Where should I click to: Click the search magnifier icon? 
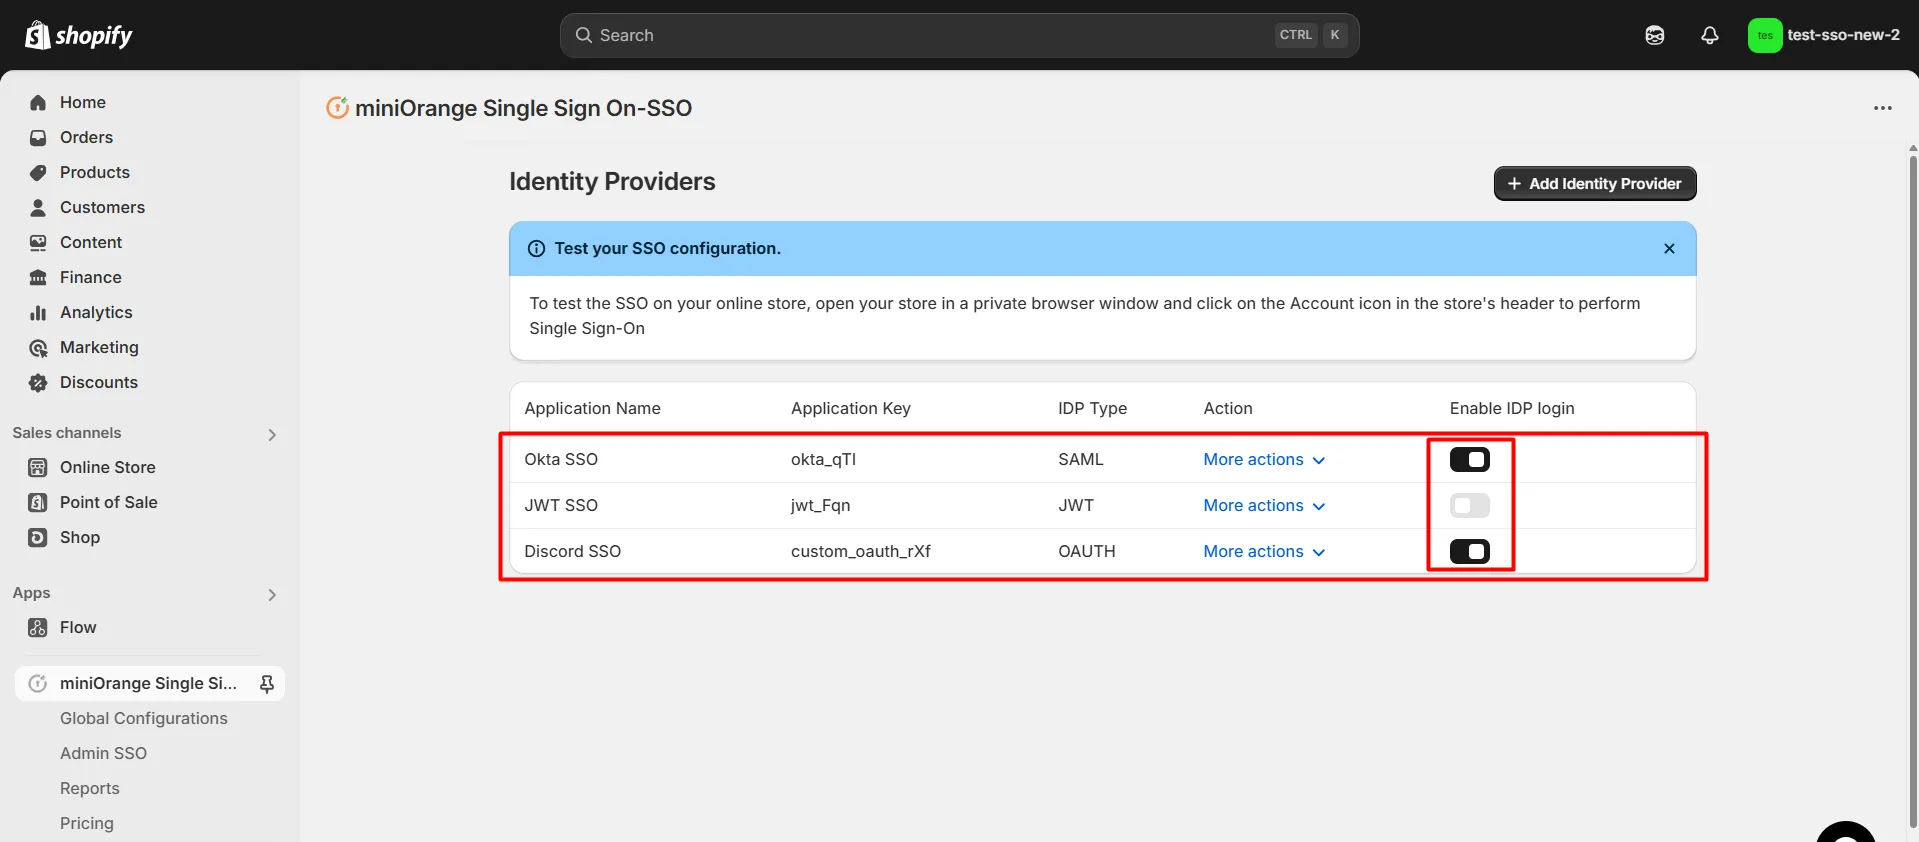[584, 35]
